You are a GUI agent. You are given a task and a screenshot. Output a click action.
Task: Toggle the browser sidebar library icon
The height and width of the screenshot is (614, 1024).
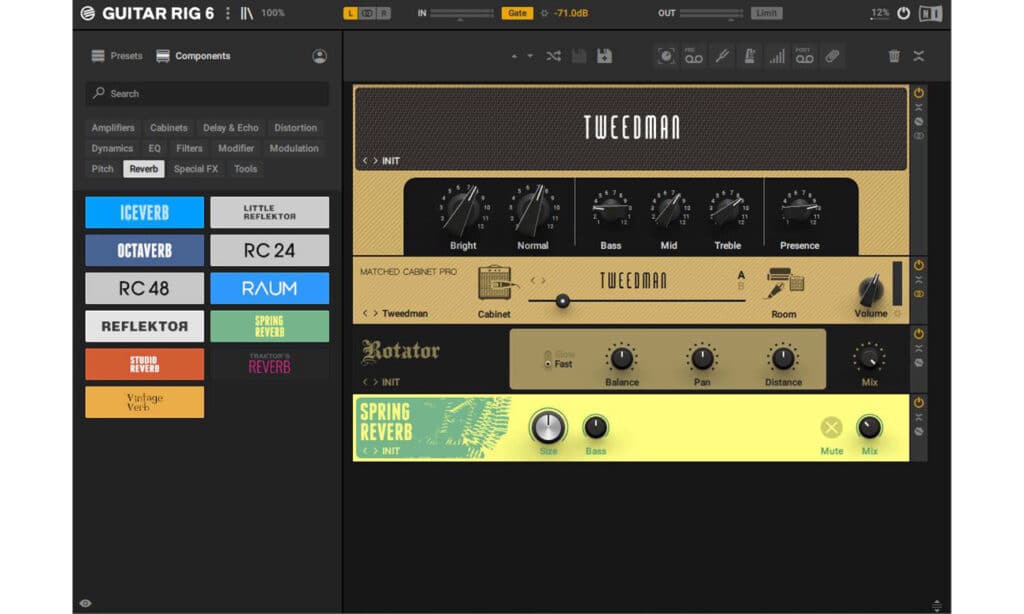coord(246,13)
